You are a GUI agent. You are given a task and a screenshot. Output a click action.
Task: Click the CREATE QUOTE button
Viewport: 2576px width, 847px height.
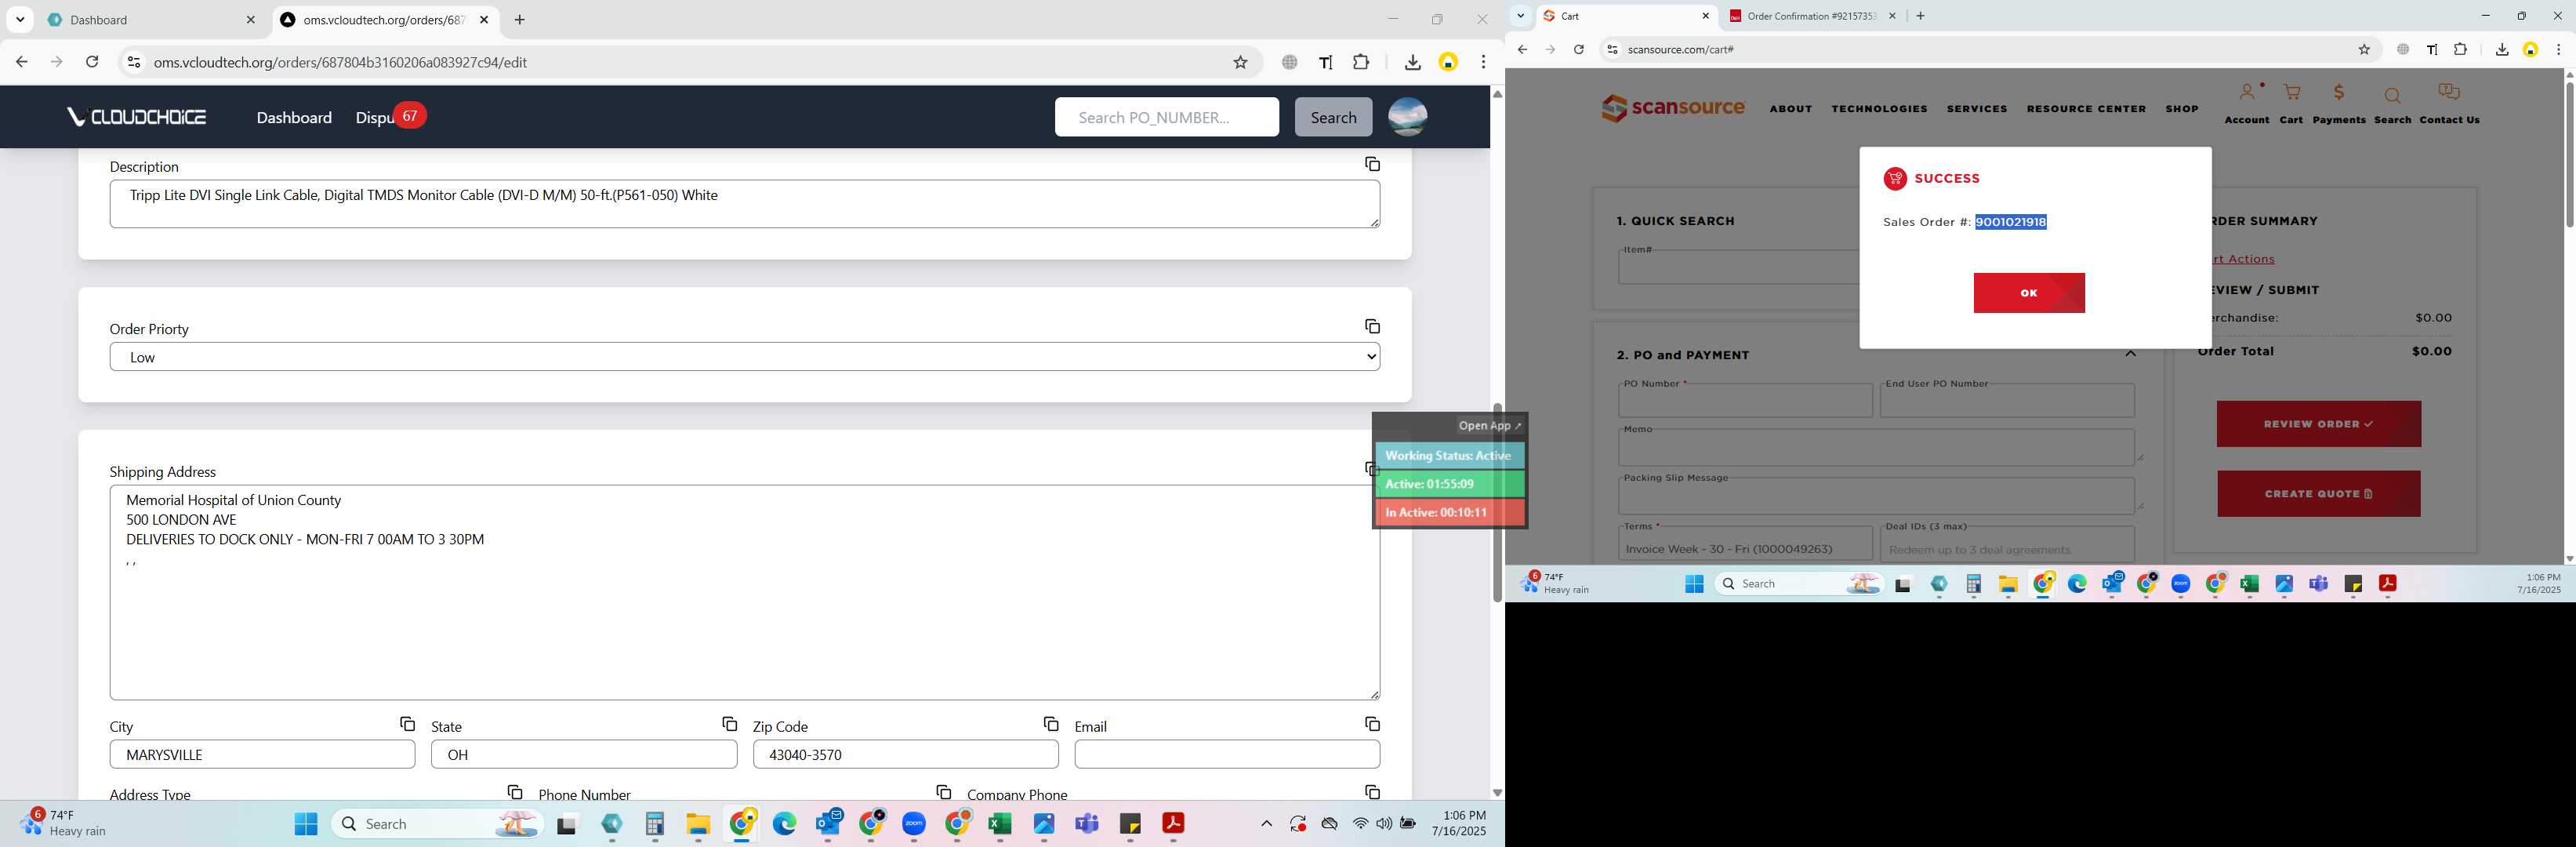[x=2318, y=494]
